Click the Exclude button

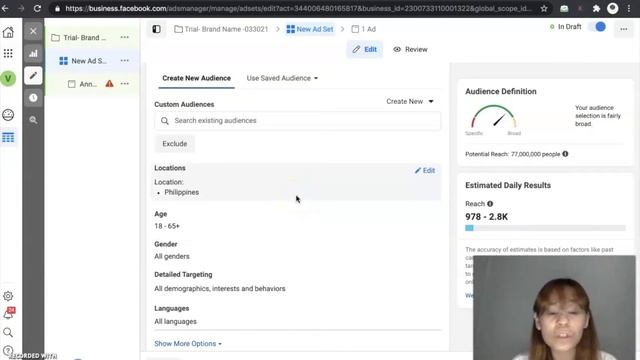click(x=175, y=144)
